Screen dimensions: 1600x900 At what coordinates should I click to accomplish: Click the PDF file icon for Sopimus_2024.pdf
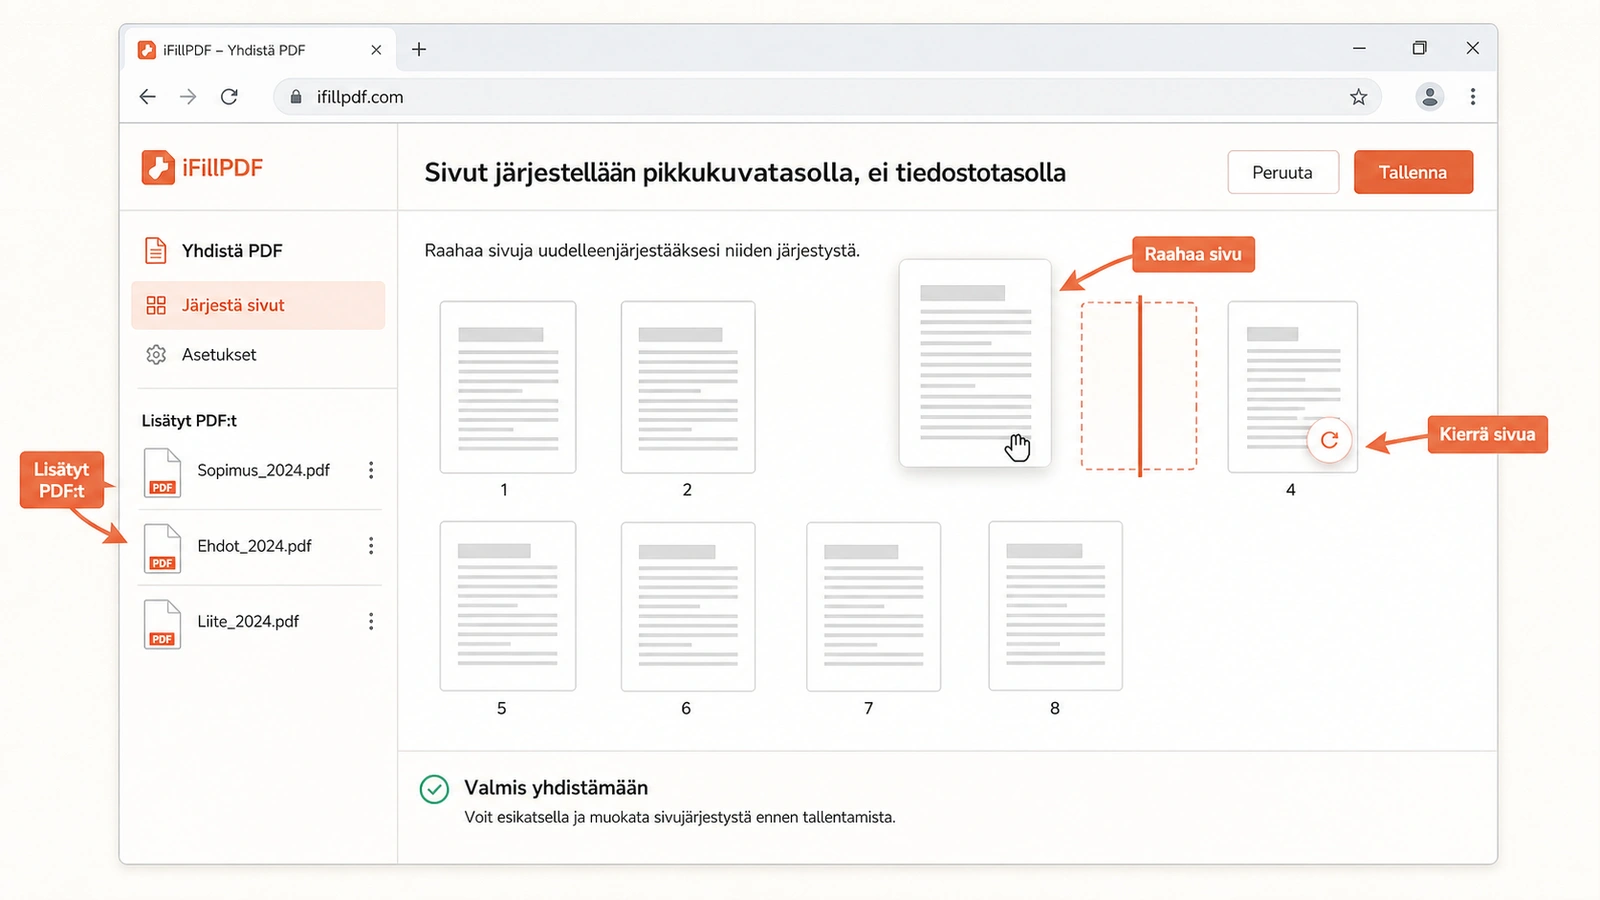click(162, 472)
